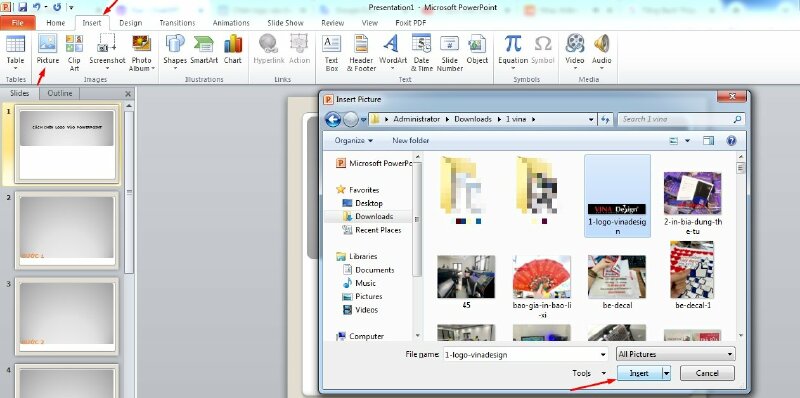800x398 pixels.
Task: Select the 1-logo-vinadesign image file
Action: pyautogui.click(x=617, y=196)
